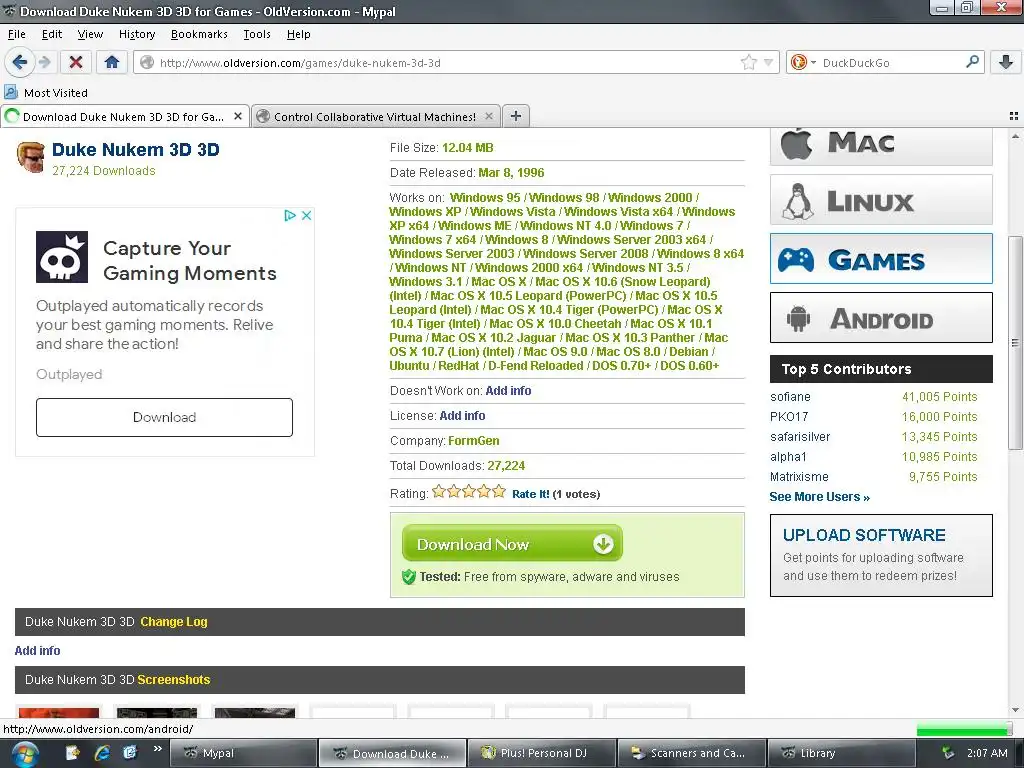
Task: Click the green tested shield icon
Action: [x=409, y=577]
